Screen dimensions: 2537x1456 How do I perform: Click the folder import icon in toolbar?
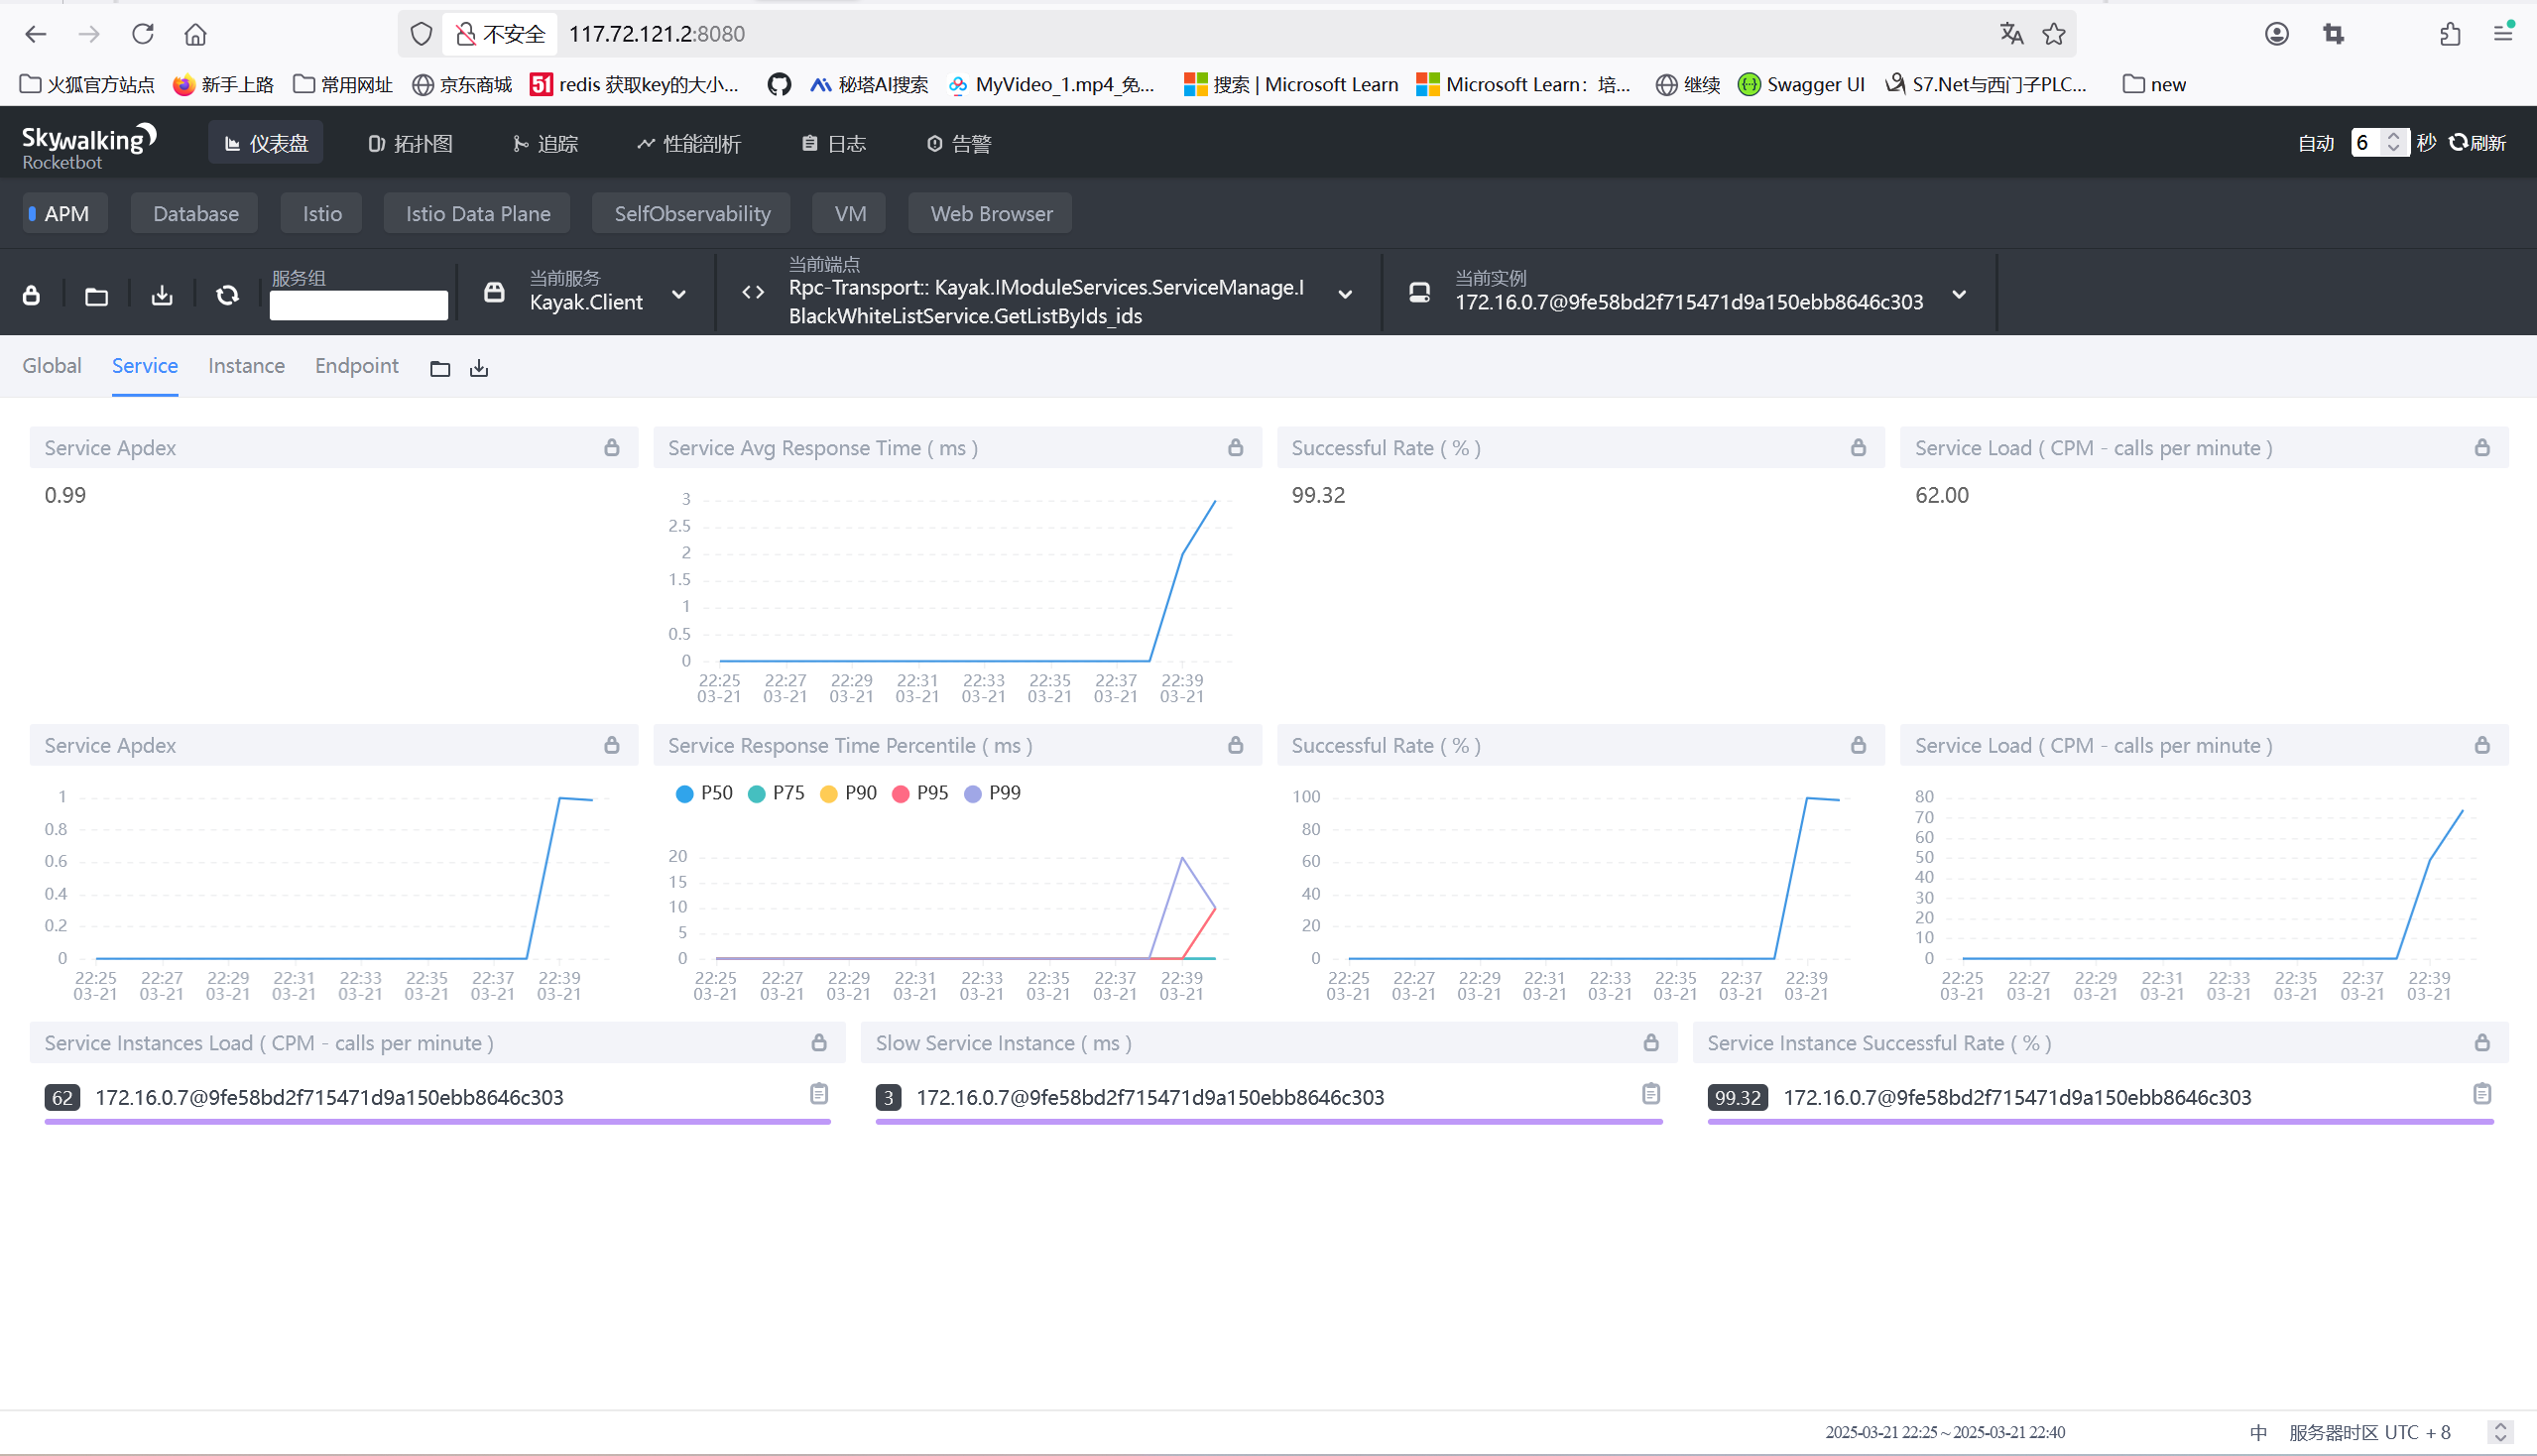[x=96, y=295]
